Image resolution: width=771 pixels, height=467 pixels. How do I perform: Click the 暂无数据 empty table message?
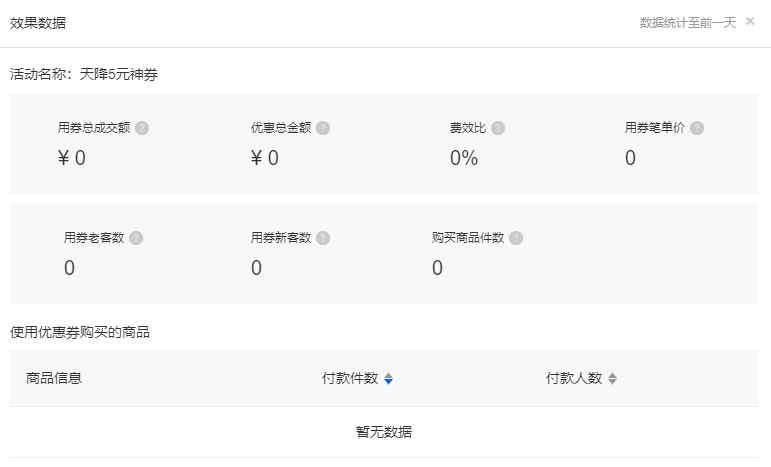[x=384, y=432]
